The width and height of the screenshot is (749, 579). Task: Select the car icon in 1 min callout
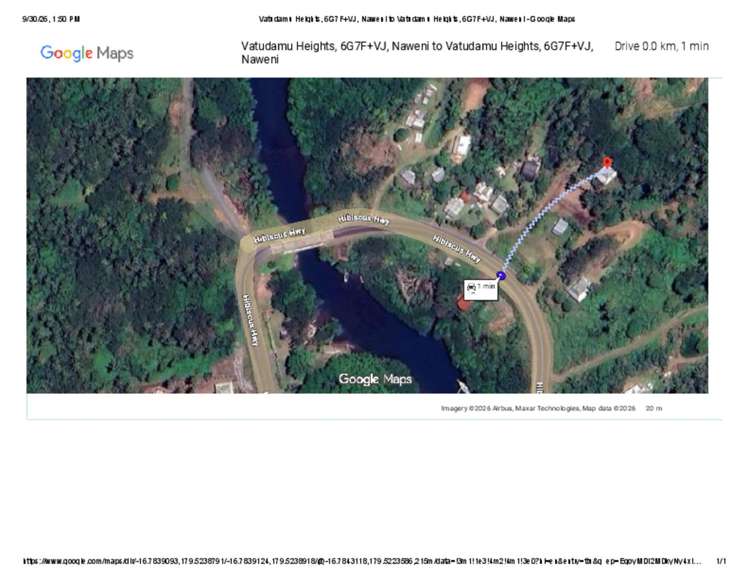tap(471, 288)
